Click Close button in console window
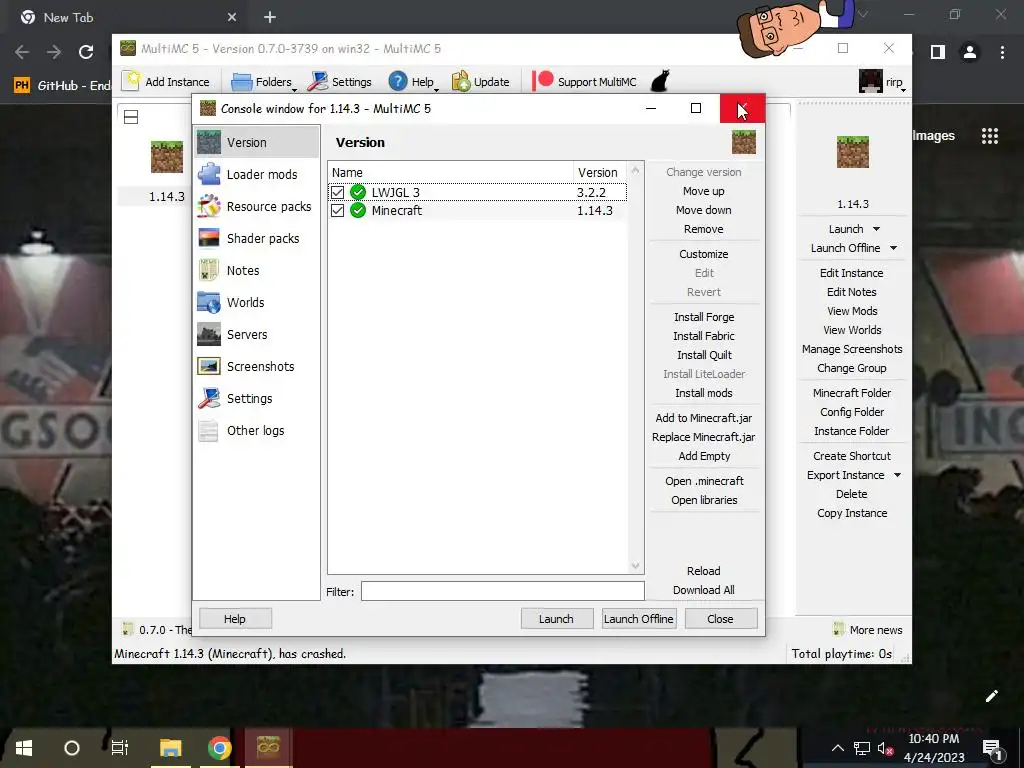This screenshot has width=1024, height=768. pos(720,618)
